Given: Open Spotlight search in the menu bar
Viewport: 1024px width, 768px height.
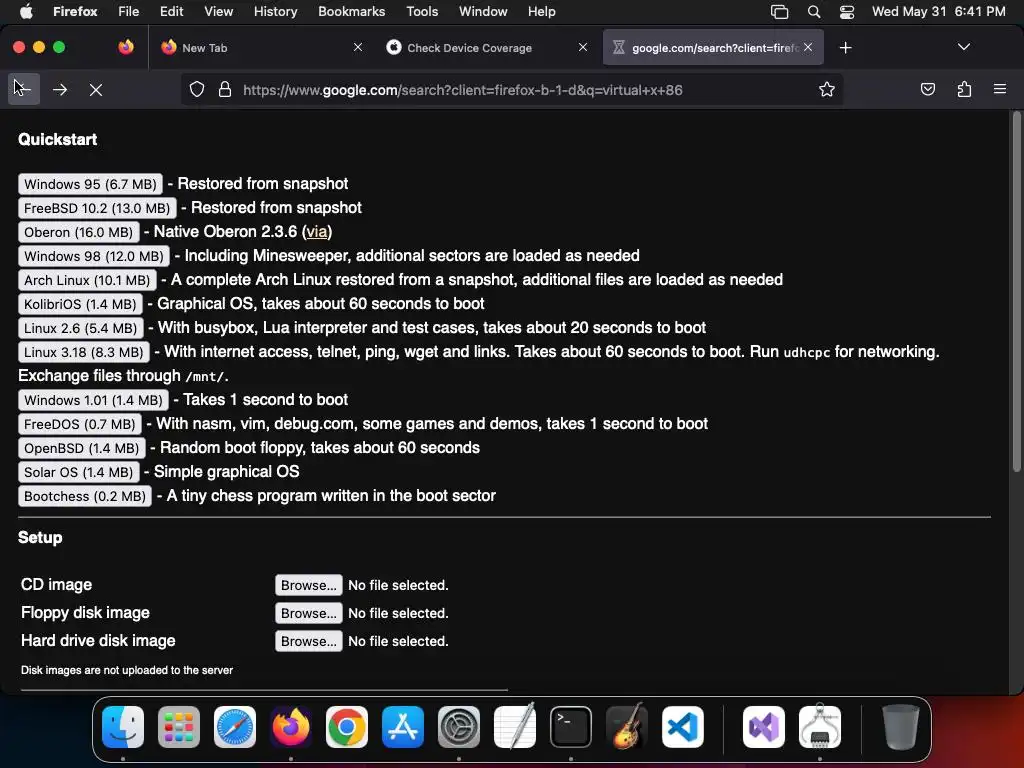Looking at the screenshot, I should point(814,12).
